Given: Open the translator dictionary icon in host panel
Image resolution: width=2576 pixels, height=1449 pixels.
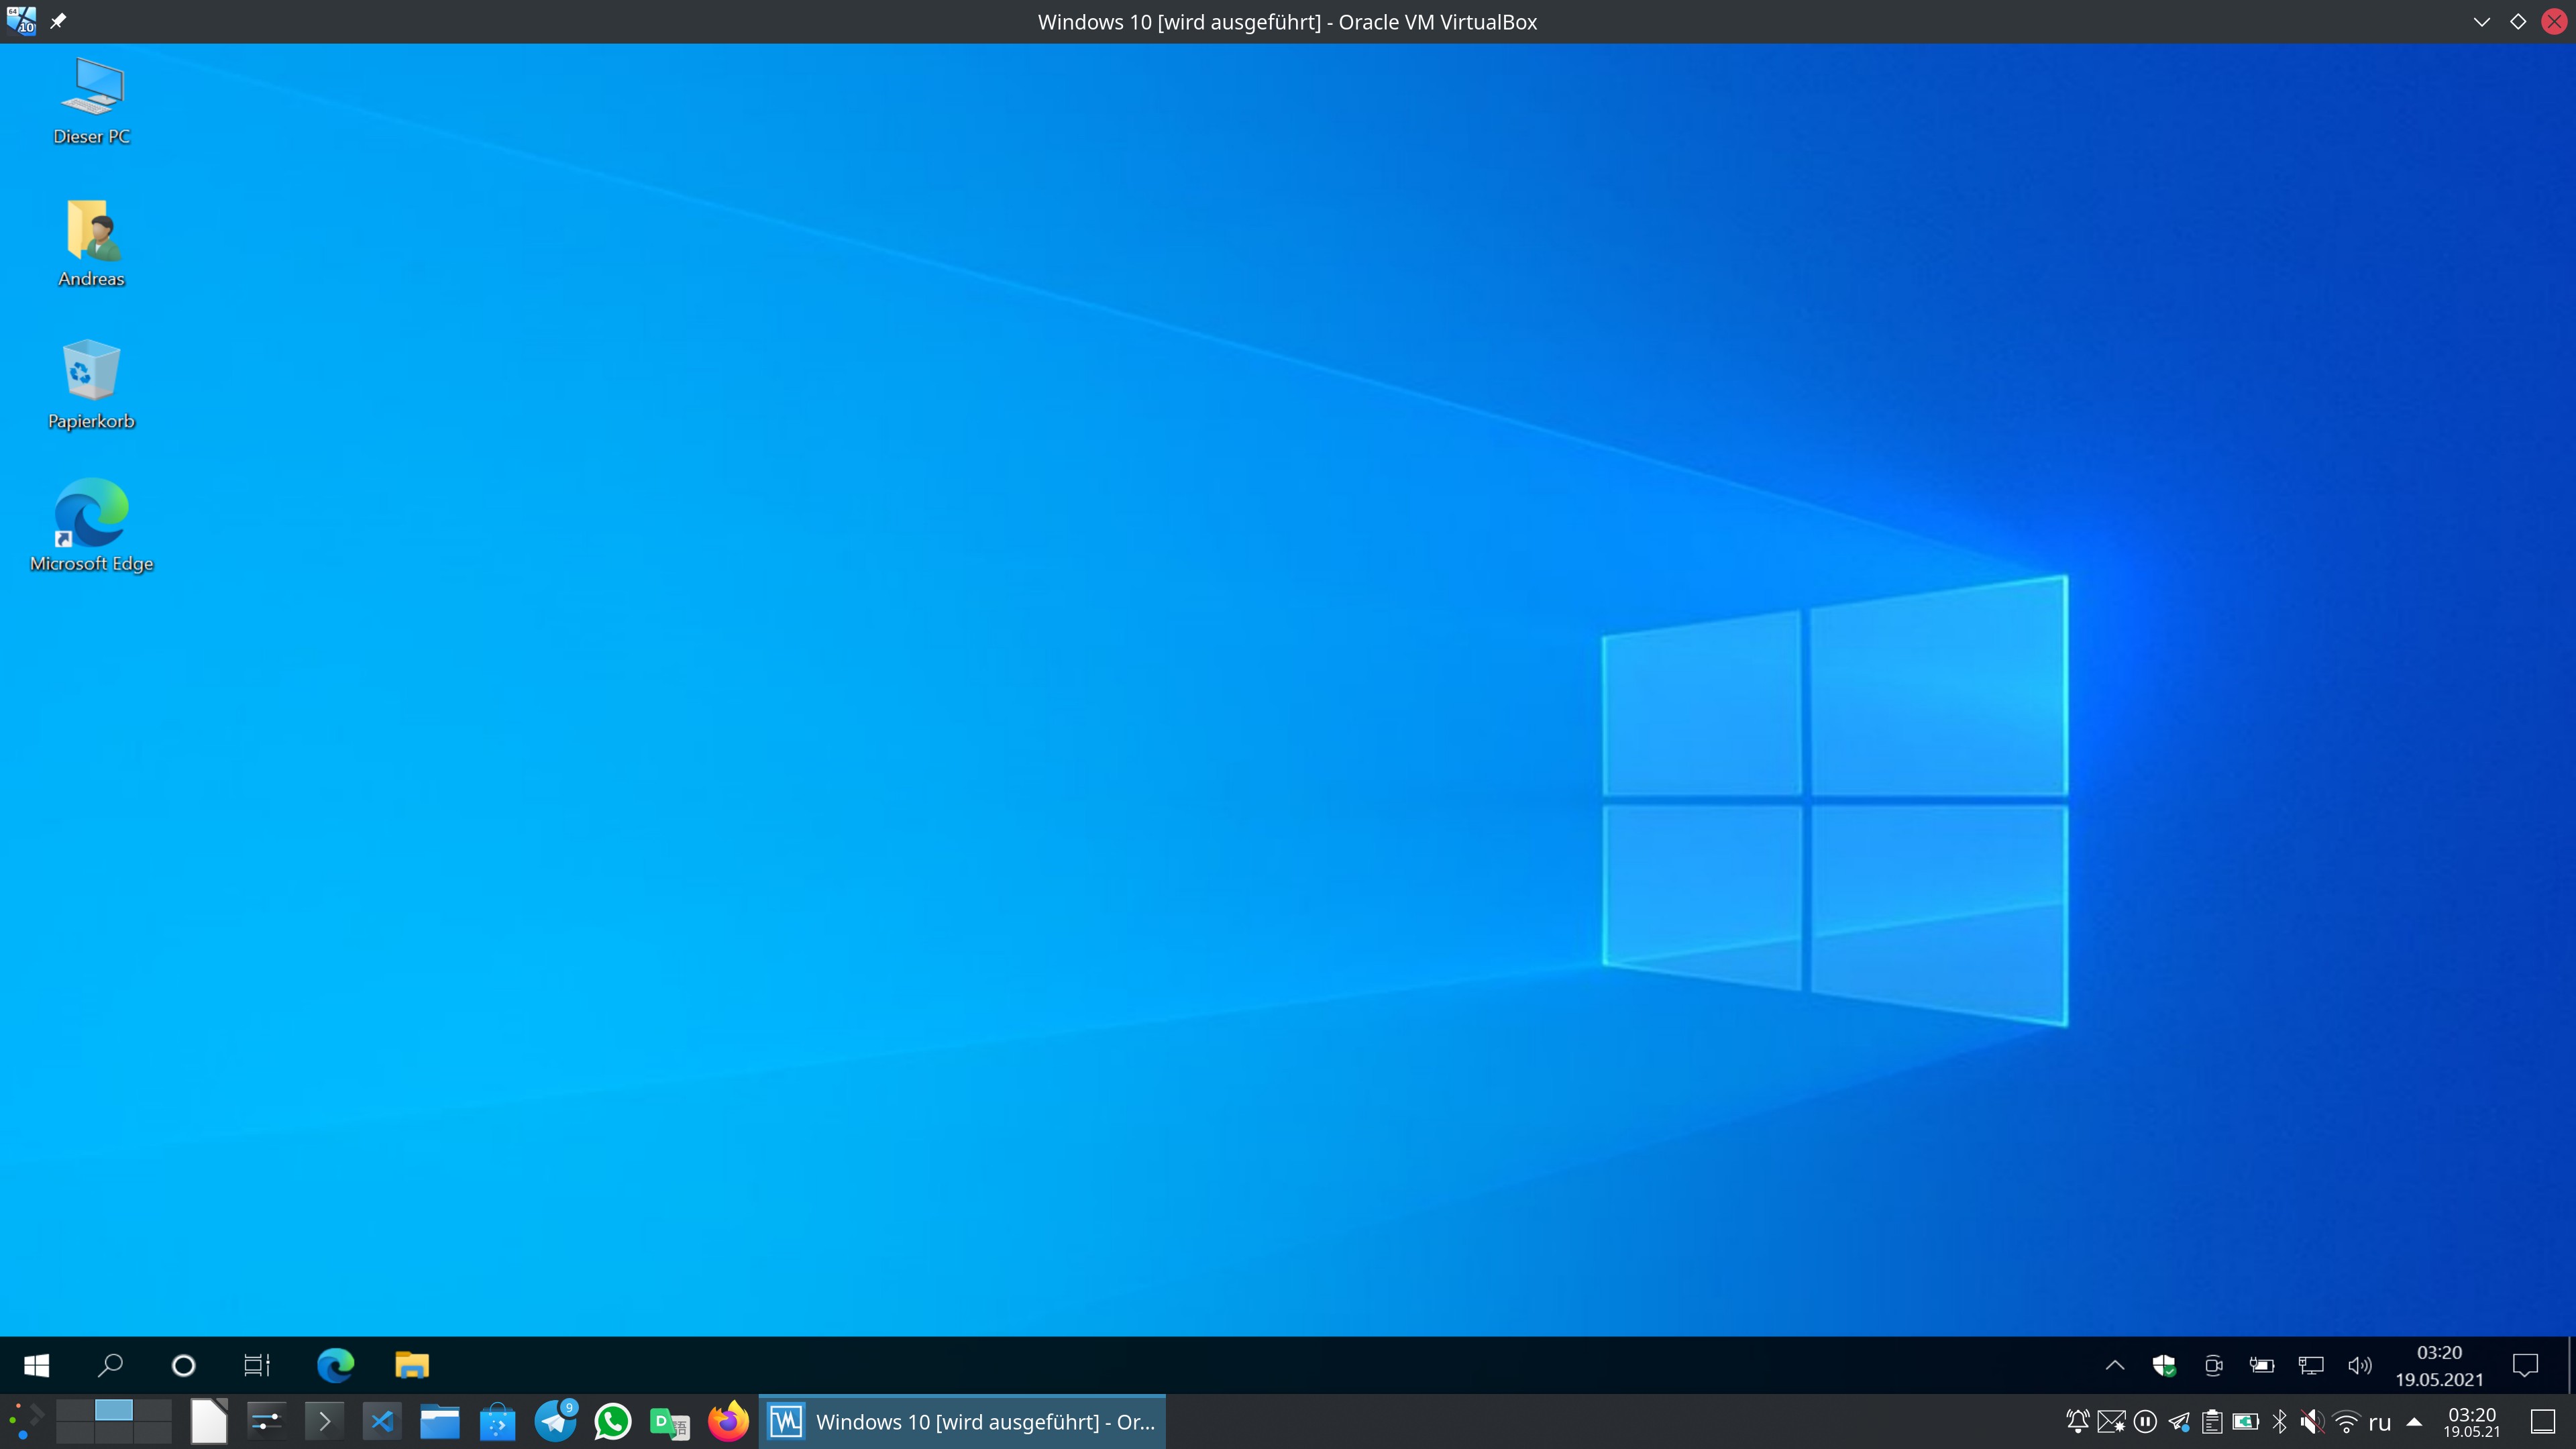Looking at the screenshot, I should click(670, 1422).
